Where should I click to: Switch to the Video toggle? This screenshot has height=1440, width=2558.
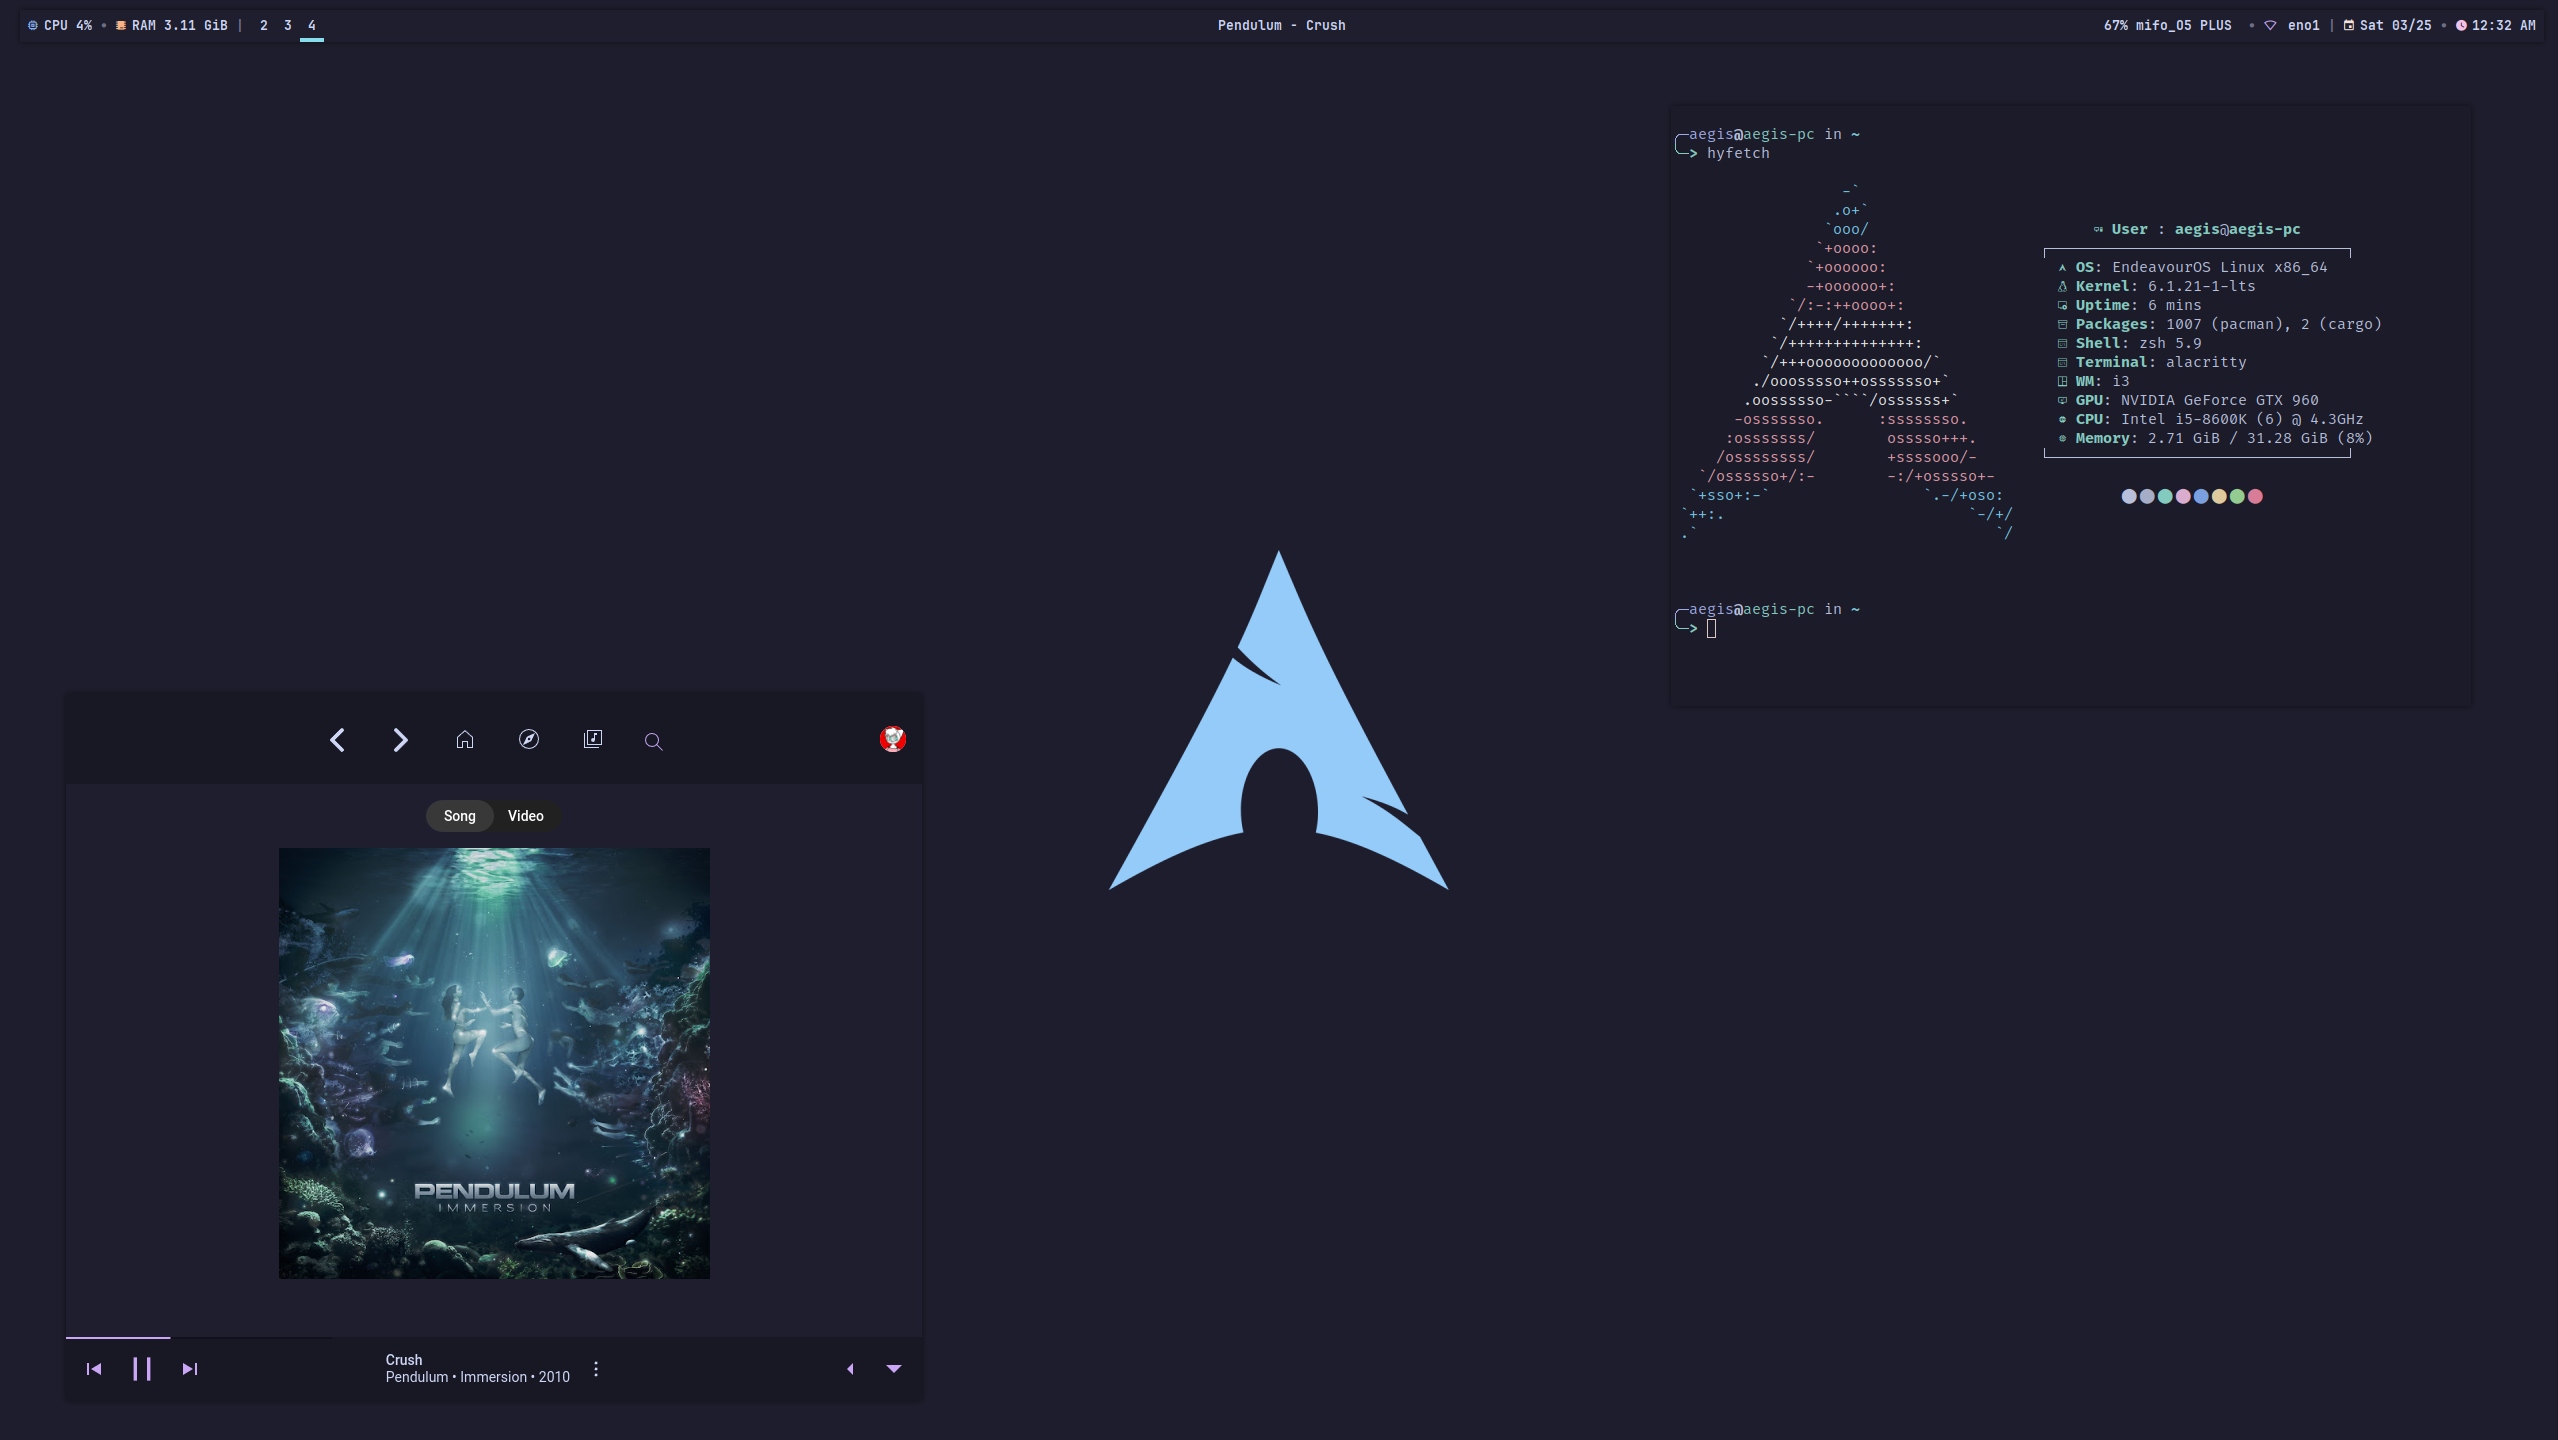(x=525, y=815)
